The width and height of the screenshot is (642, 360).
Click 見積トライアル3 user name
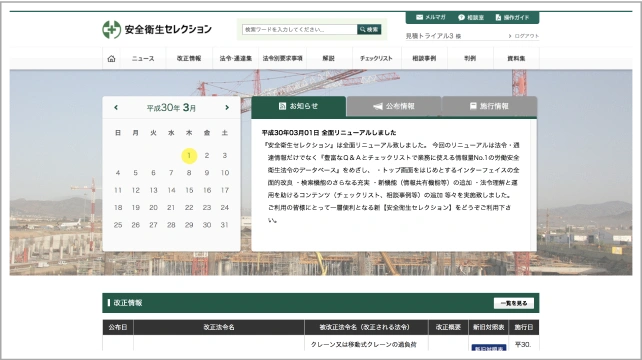433,36
